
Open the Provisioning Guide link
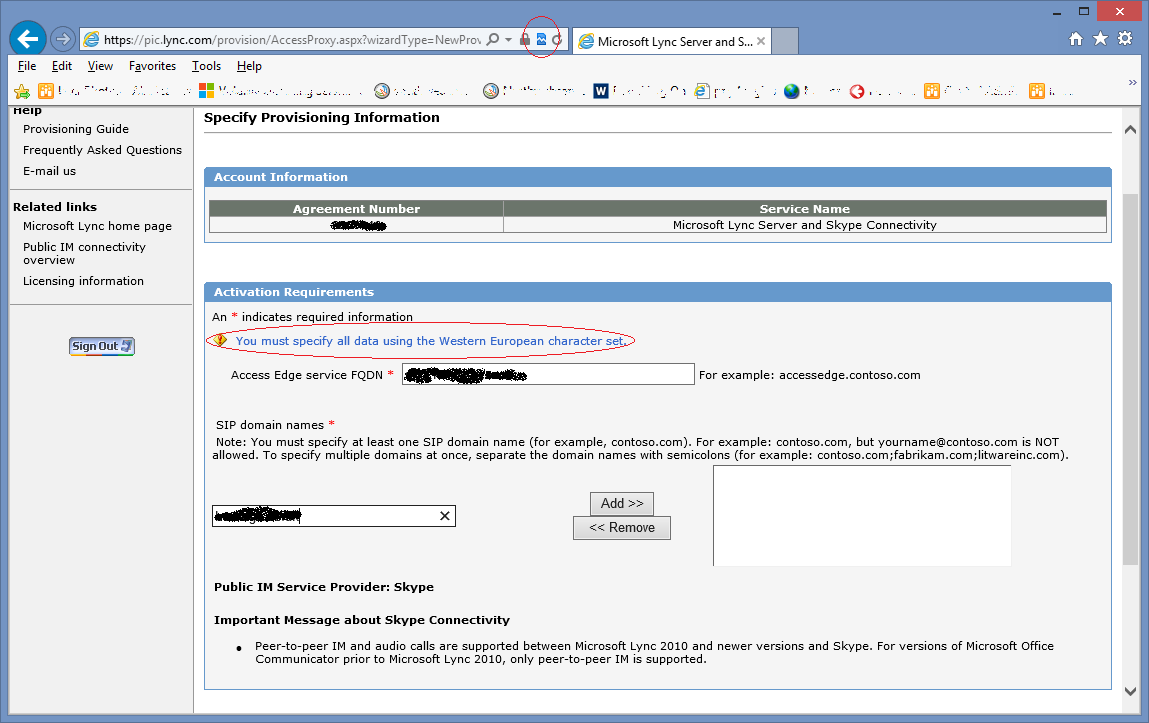pyautogui.click(x=75, y=129)
